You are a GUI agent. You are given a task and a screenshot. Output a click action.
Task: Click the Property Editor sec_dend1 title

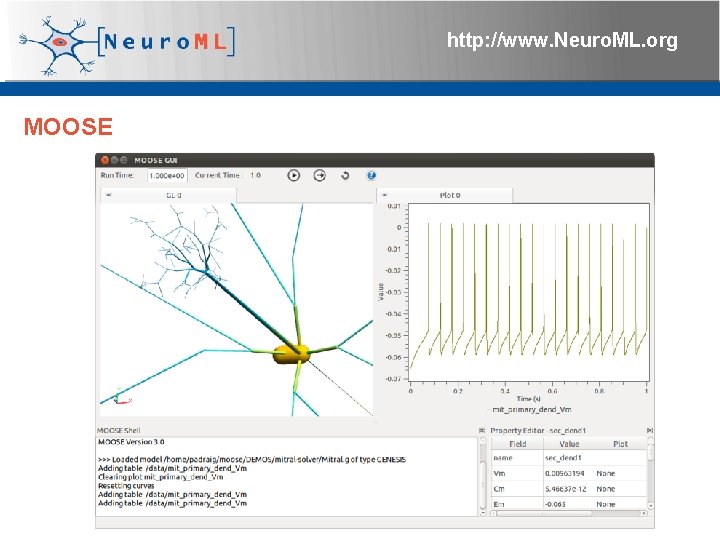point(538,430)
